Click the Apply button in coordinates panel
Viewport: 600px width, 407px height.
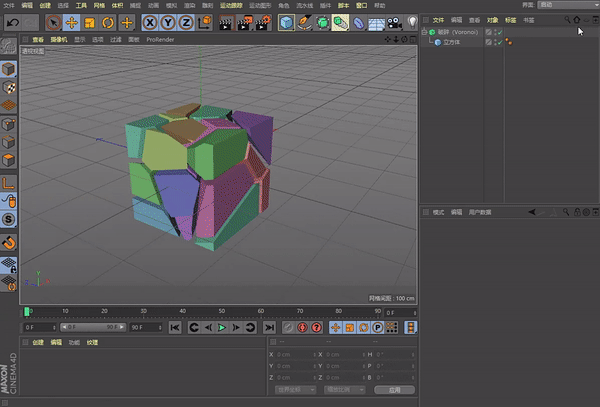[x=395, y=390]
